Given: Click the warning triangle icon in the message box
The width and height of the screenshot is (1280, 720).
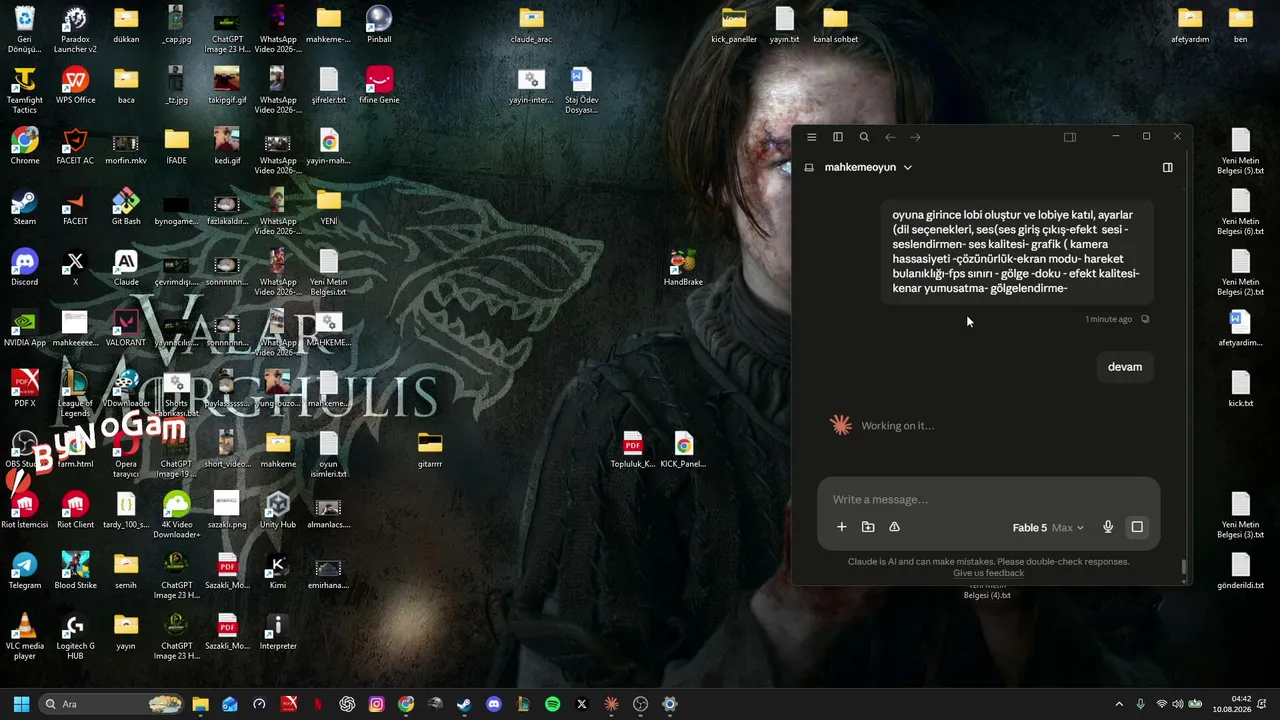Looking at the screenshot, I should point(894,527).
